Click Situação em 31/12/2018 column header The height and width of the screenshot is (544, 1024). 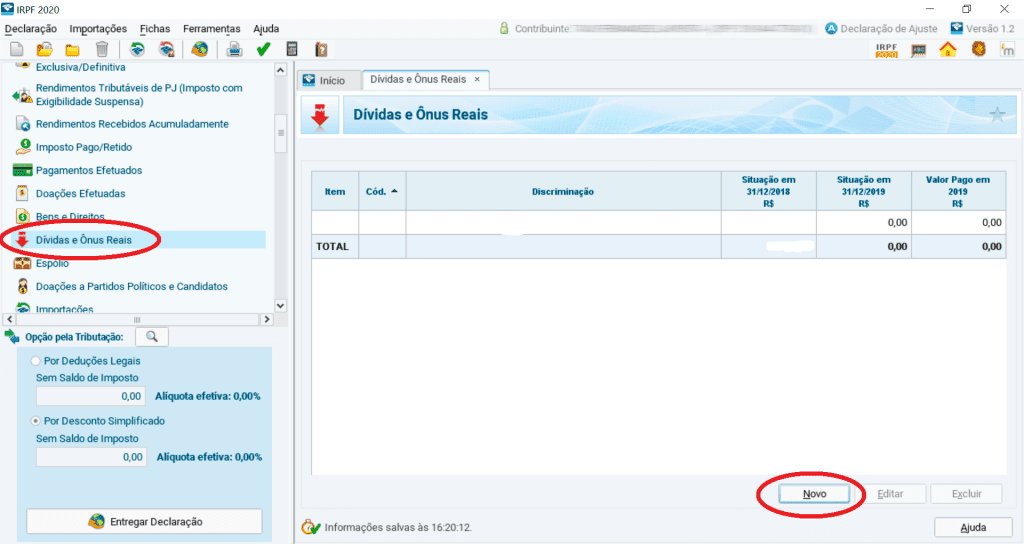769,191
